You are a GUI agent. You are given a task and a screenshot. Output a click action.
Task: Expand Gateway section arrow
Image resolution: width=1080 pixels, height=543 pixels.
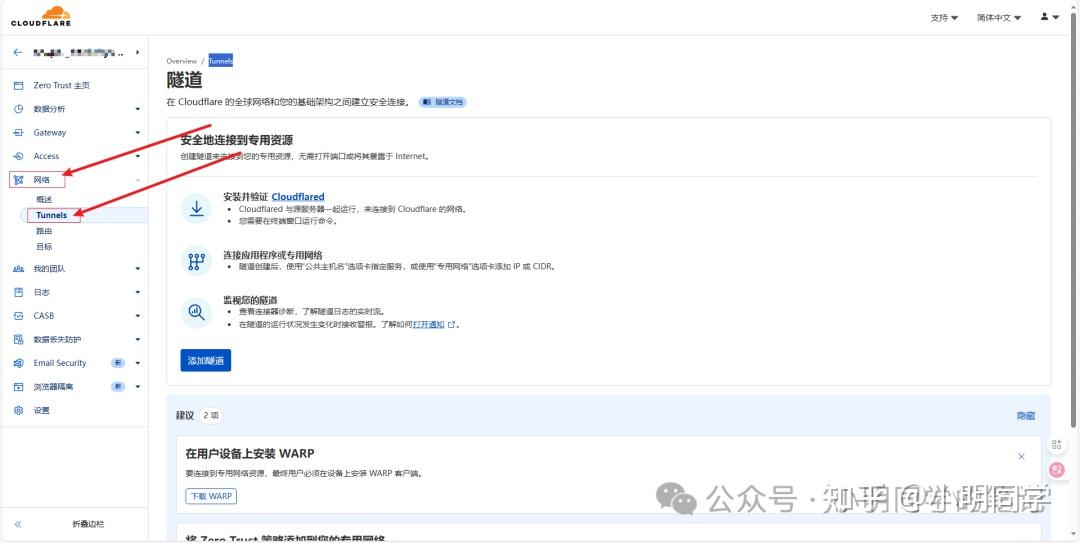(138, 132)
